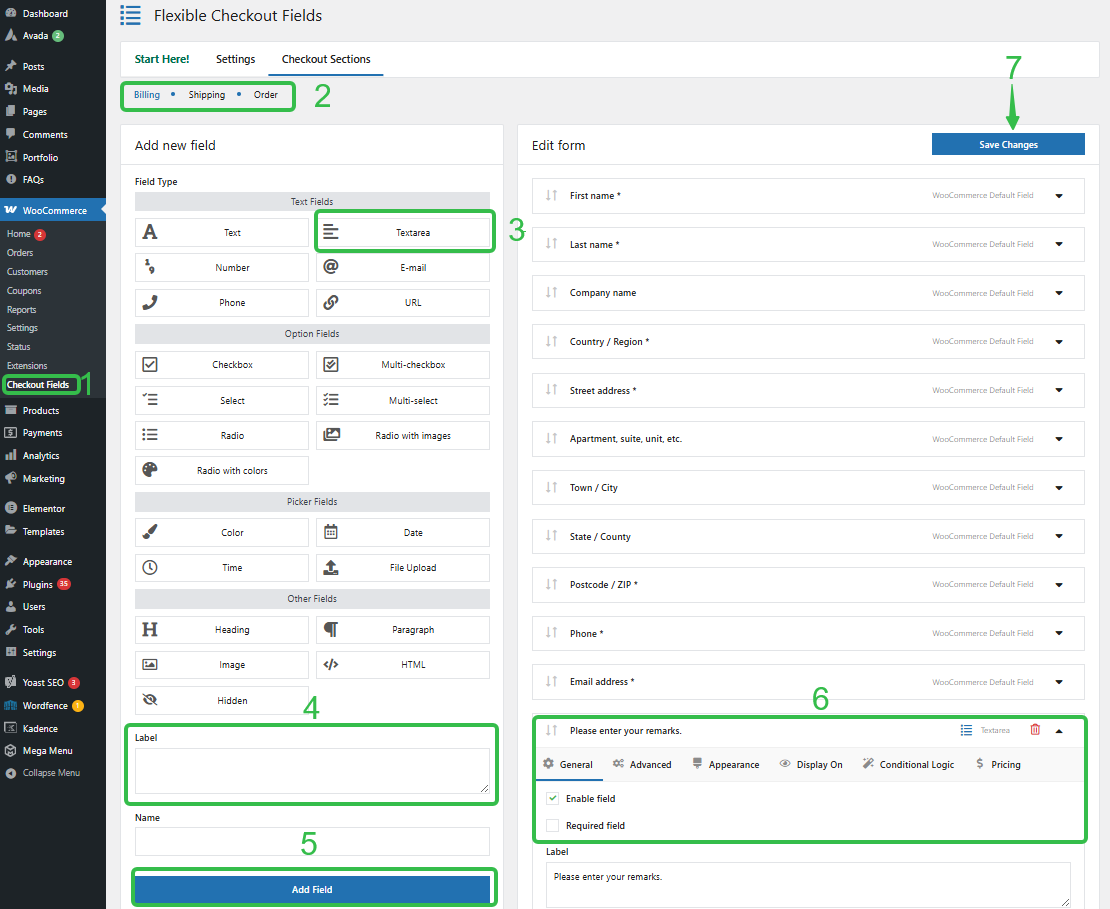Expand the First name field options
Viewport: 1110px width, 909px height.
[x=1059, y=195]
